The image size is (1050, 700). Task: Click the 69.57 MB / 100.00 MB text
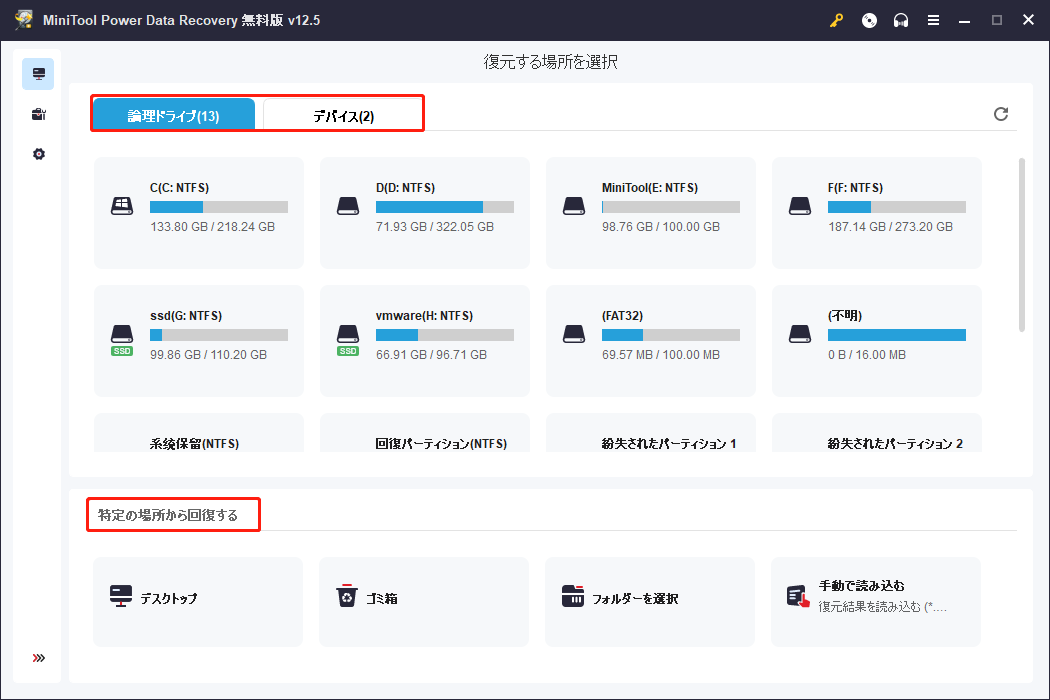point(661,354)
